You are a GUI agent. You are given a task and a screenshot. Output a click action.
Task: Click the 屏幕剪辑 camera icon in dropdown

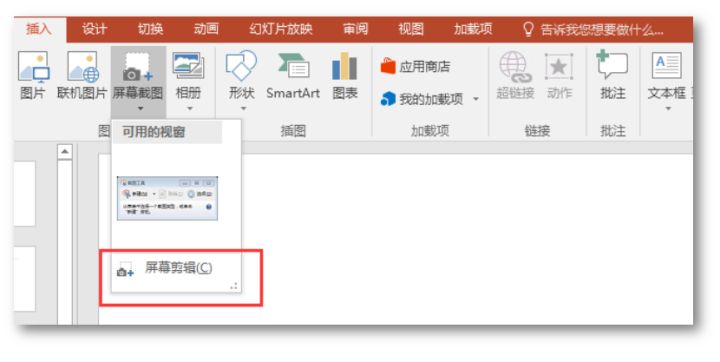pyautogui.click(x=125, y=270)
